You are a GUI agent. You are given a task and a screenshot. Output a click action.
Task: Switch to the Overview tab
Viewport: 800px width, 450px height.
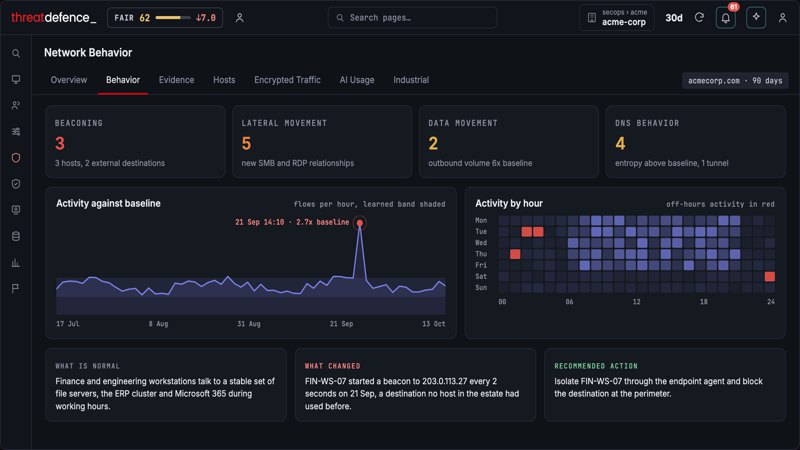click(x=69, y=80)
